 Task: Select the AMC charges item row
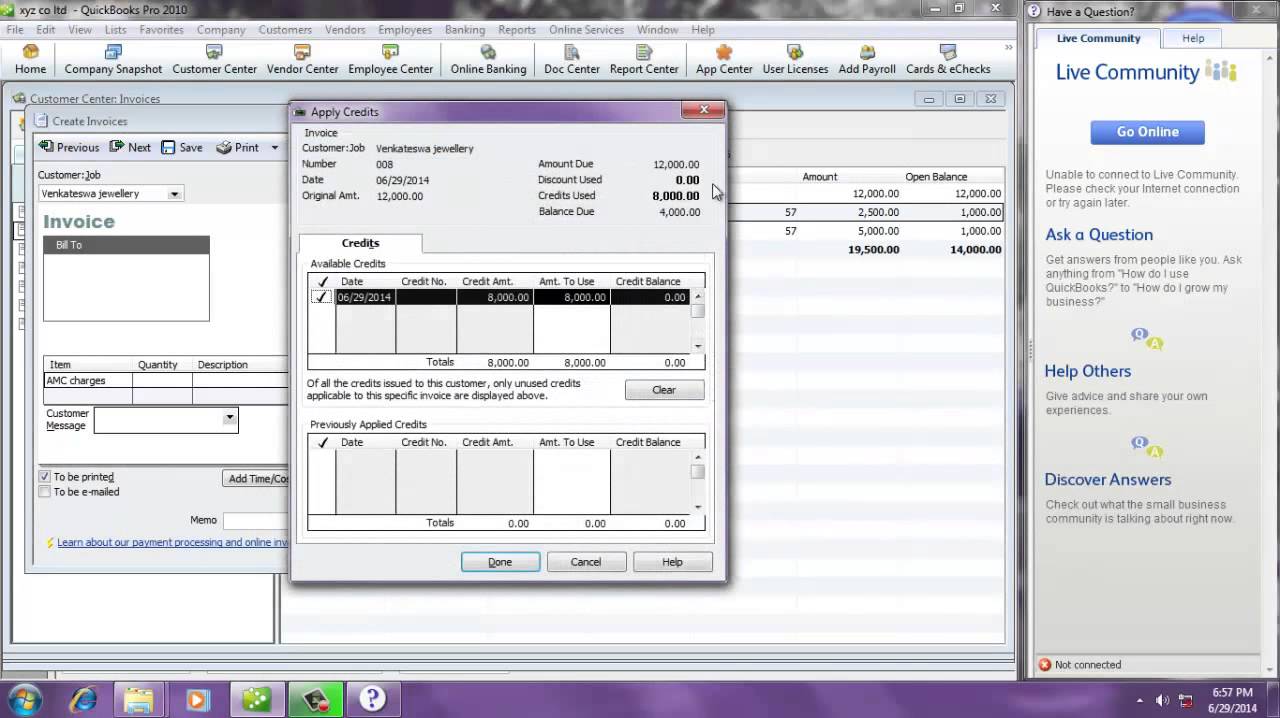[x=166, y=380]
